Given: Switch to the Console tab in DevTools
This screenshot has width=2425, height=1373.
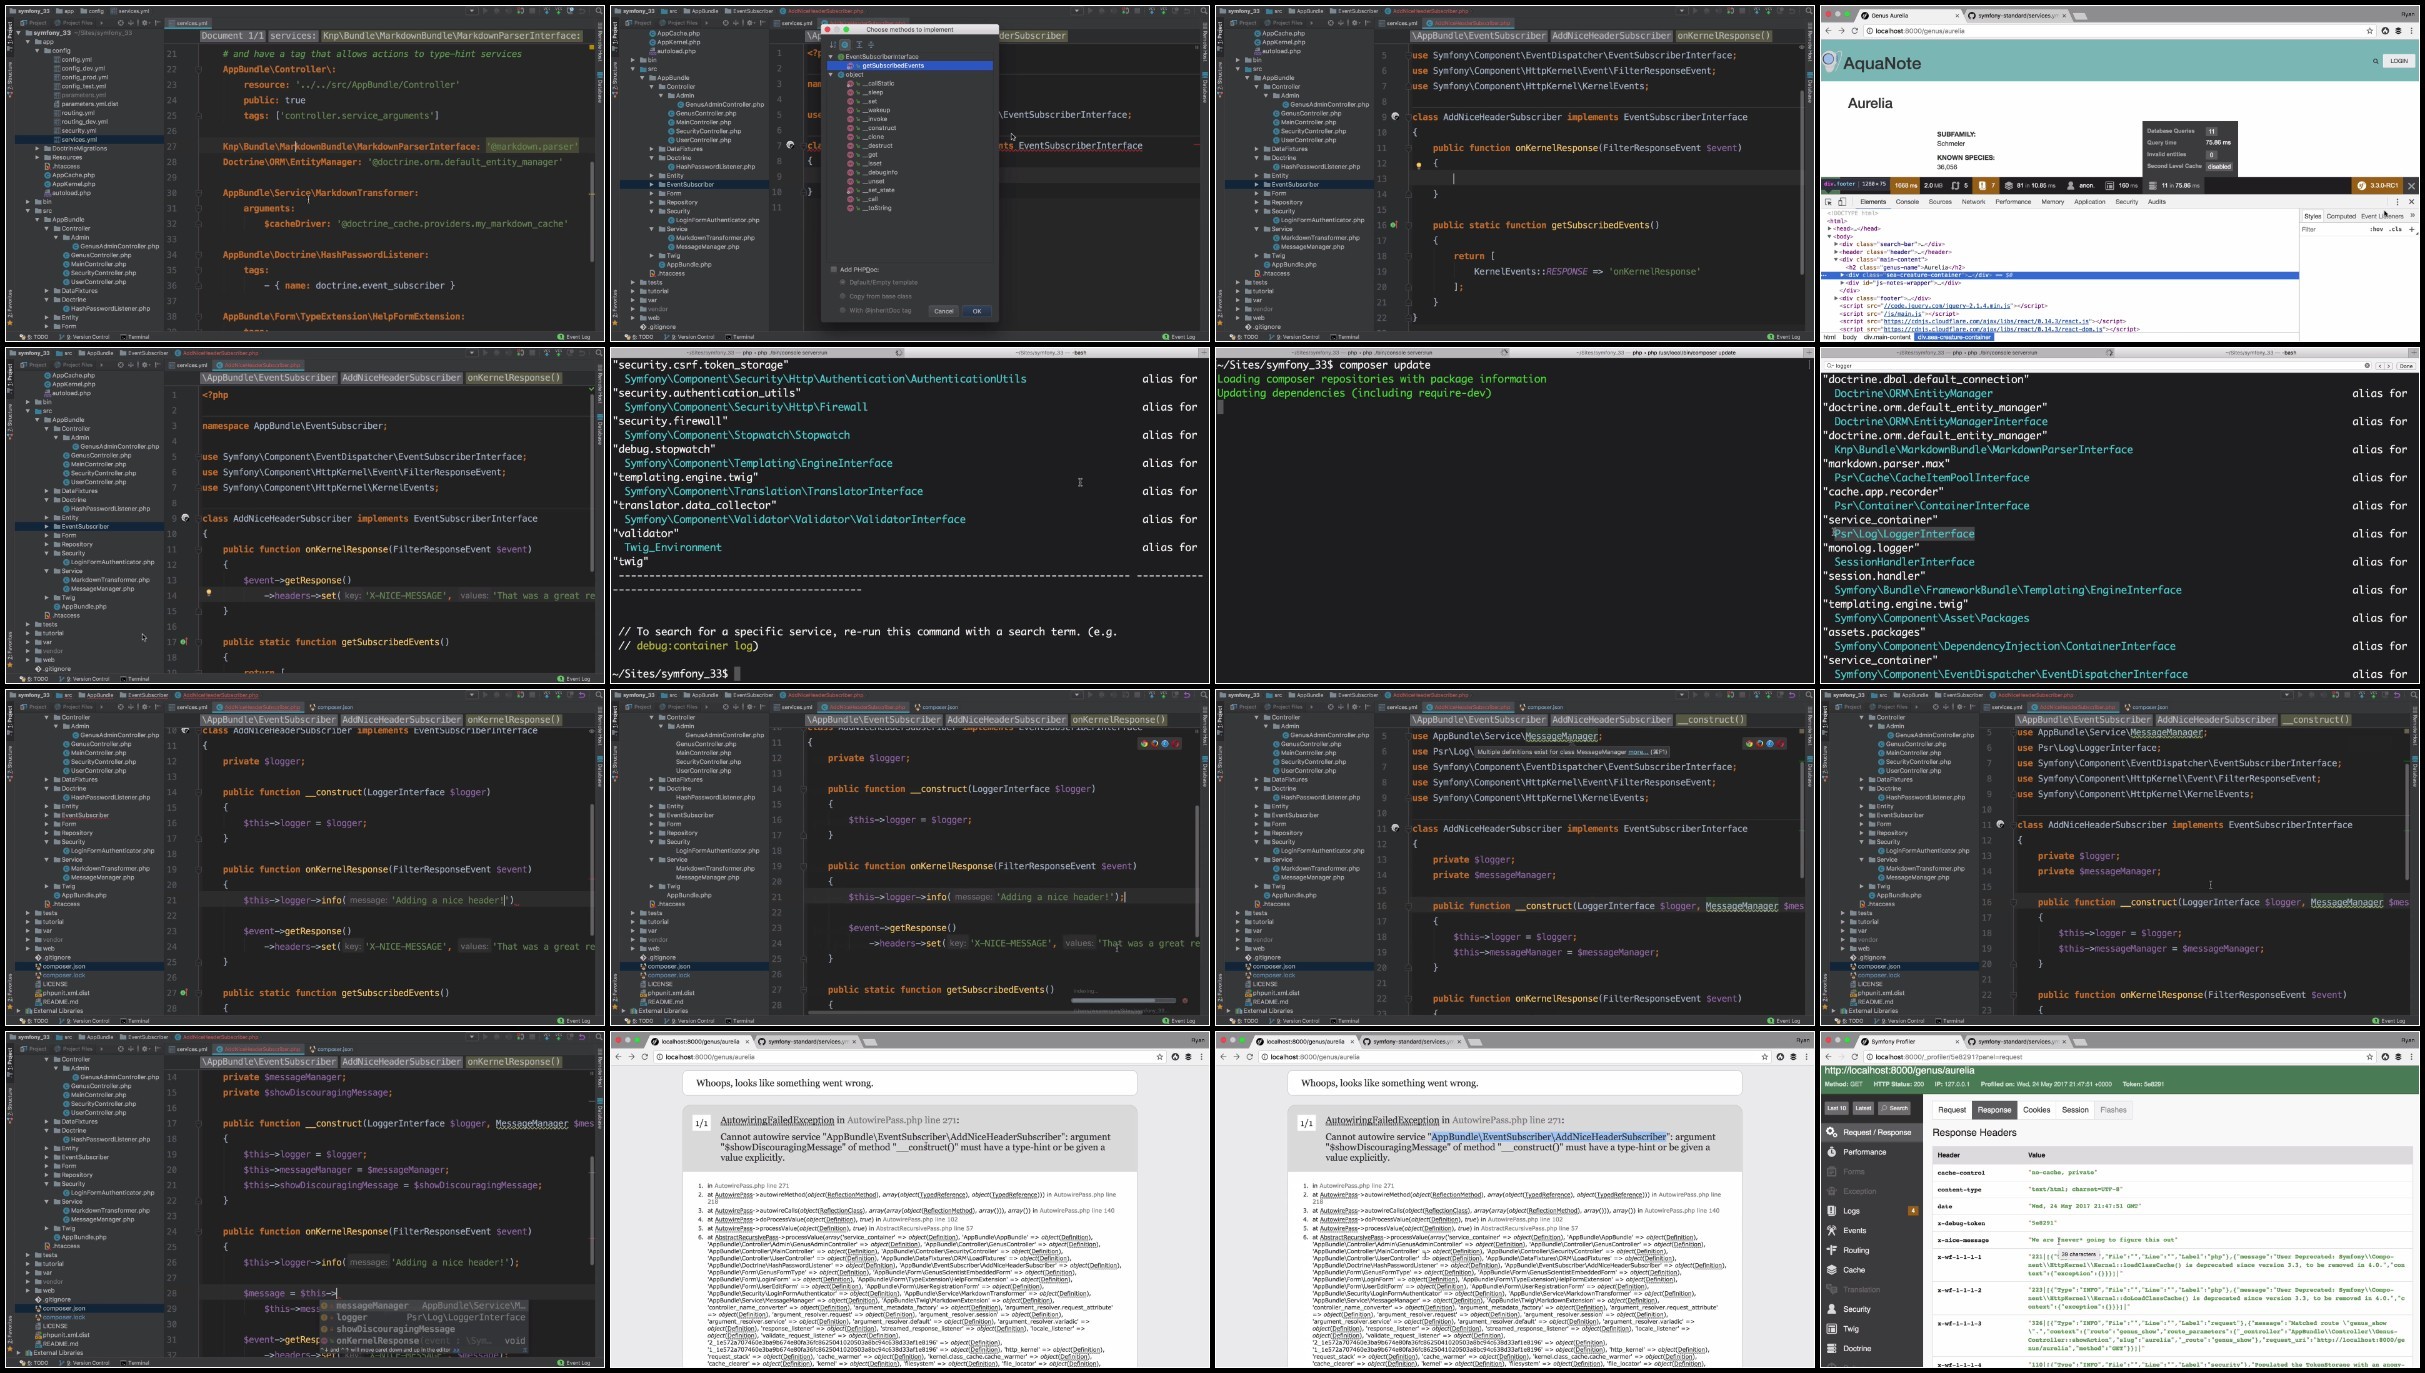Looking at the screenshot, I should (x=1907, y=202).
